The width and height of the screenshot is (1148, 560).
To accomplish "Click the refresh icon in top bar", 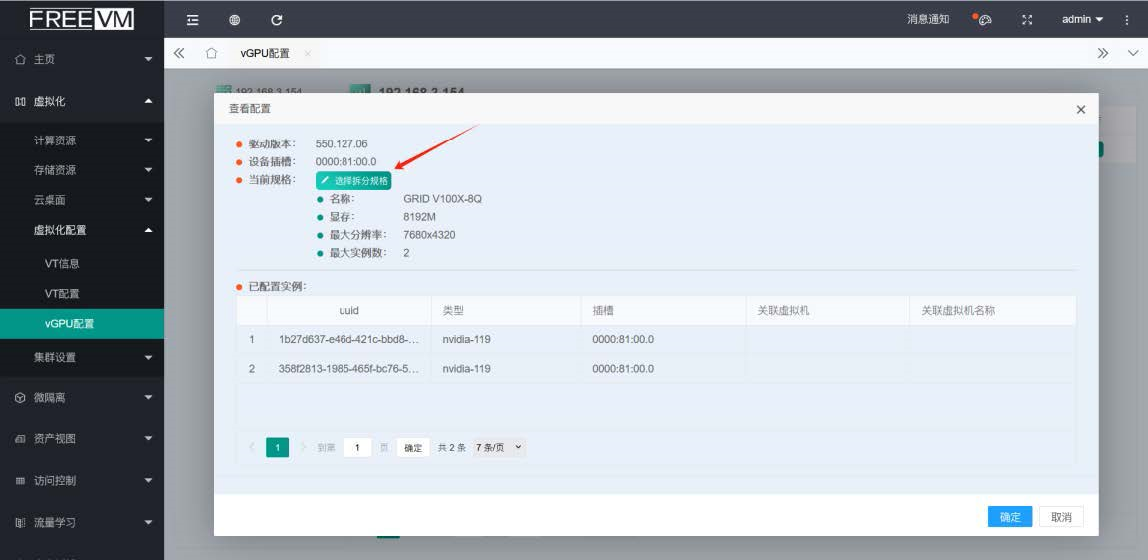I will click(277, 20).
